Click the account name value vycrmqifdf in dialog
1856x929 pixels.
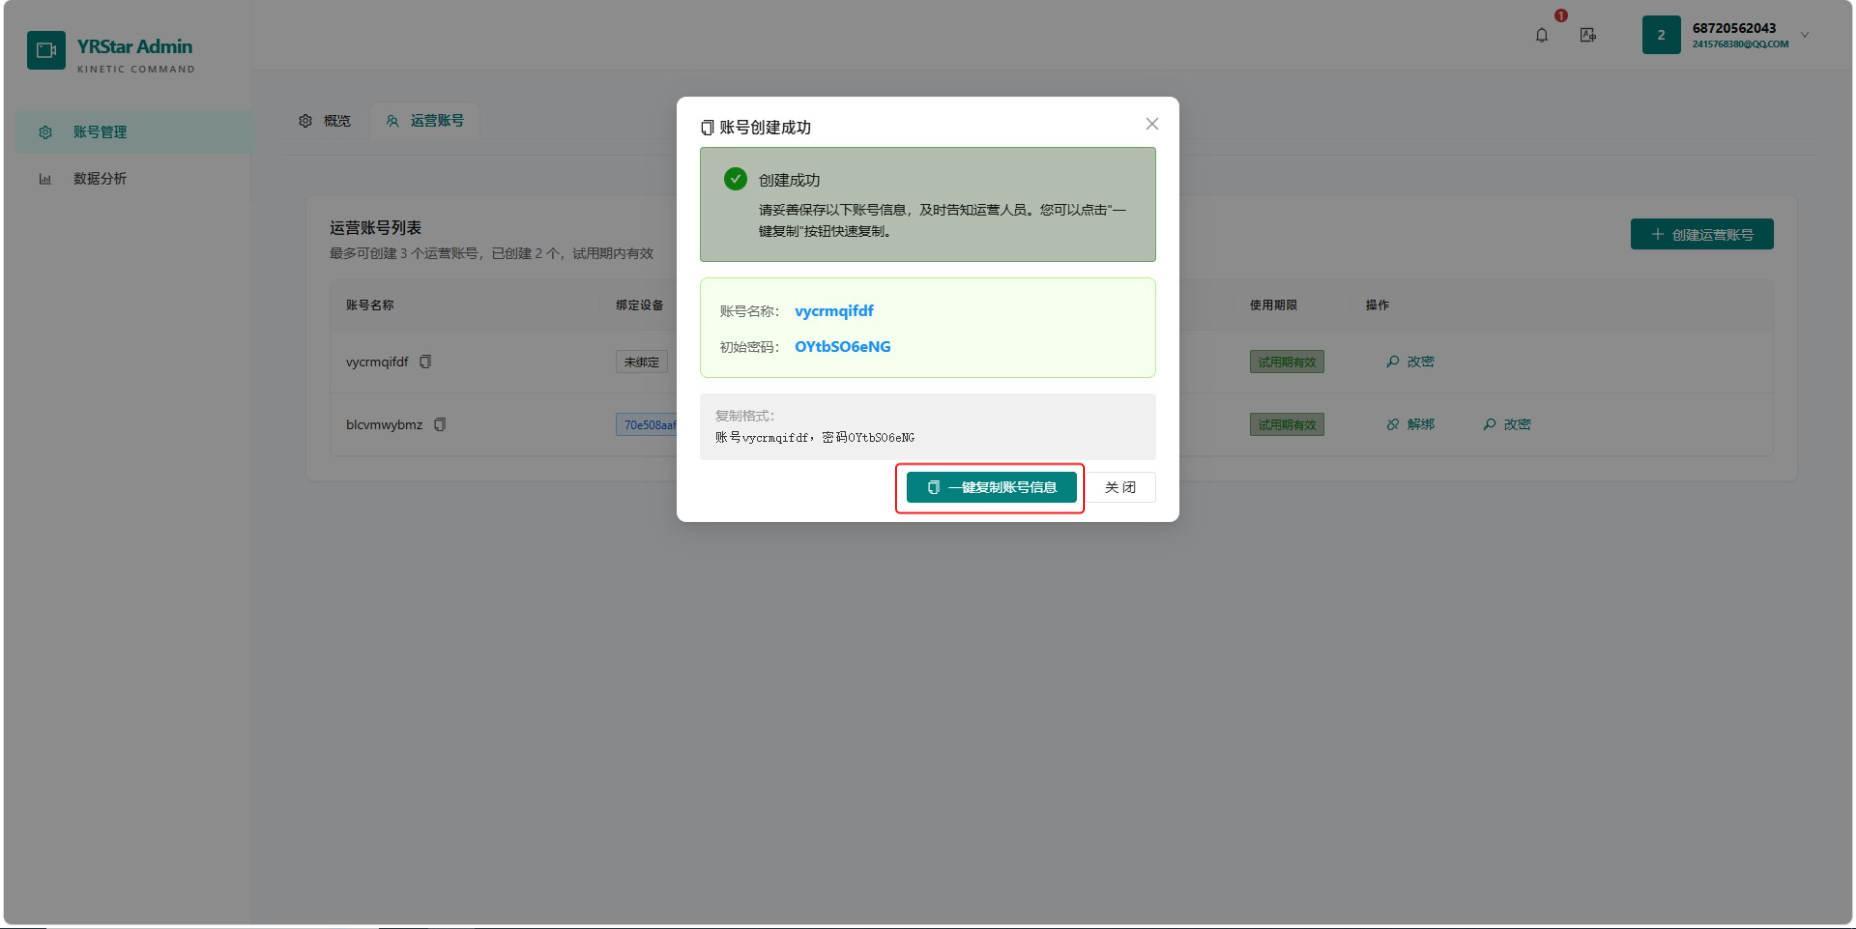(834, 311)
